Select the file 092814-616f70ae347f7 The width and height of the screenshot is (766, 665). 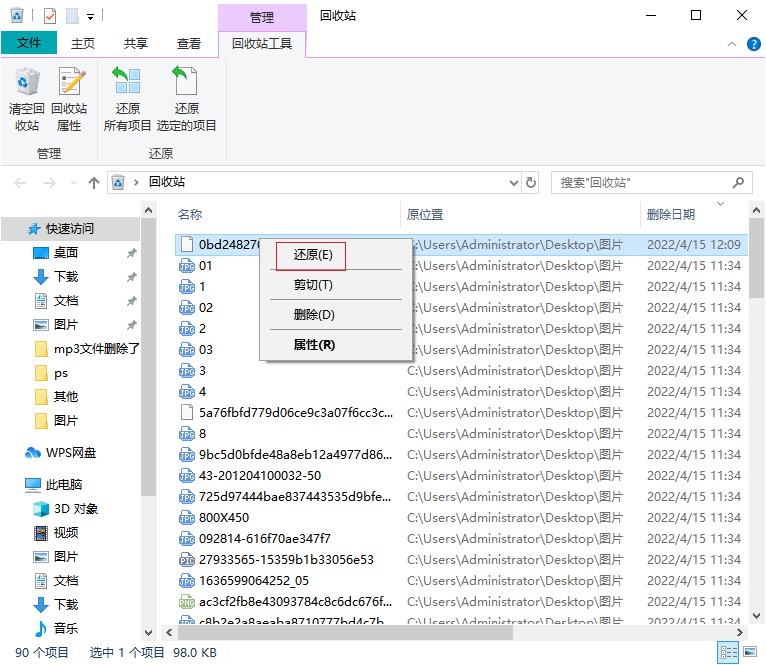pos(265,538)
